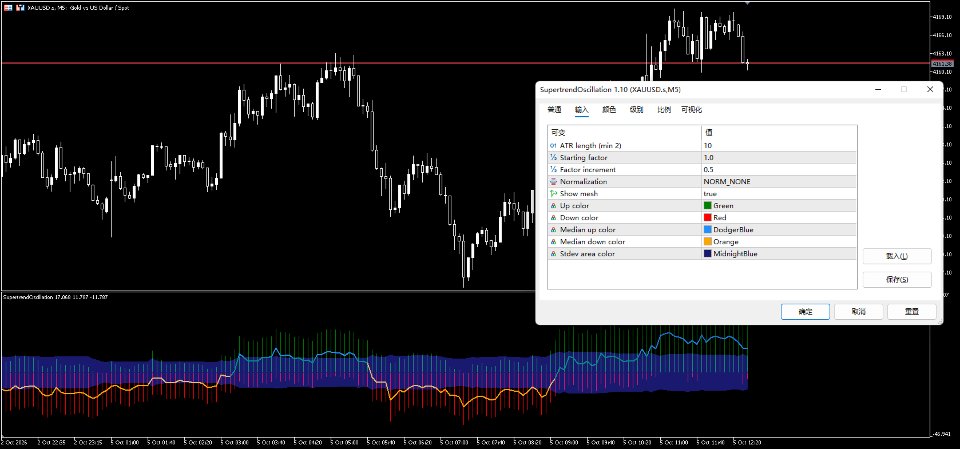Screen dimensions: 960x449
Task: Click the Up color parameter icon
Action: tap(553, 206)
